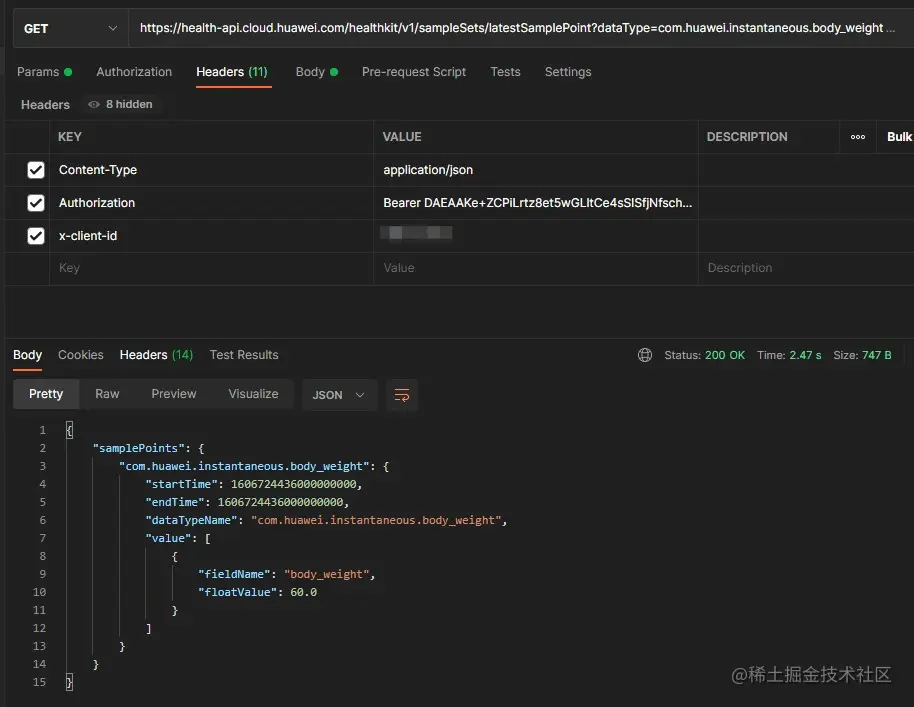Click the "dataTypeName" line in response

(x=326, y=520)
